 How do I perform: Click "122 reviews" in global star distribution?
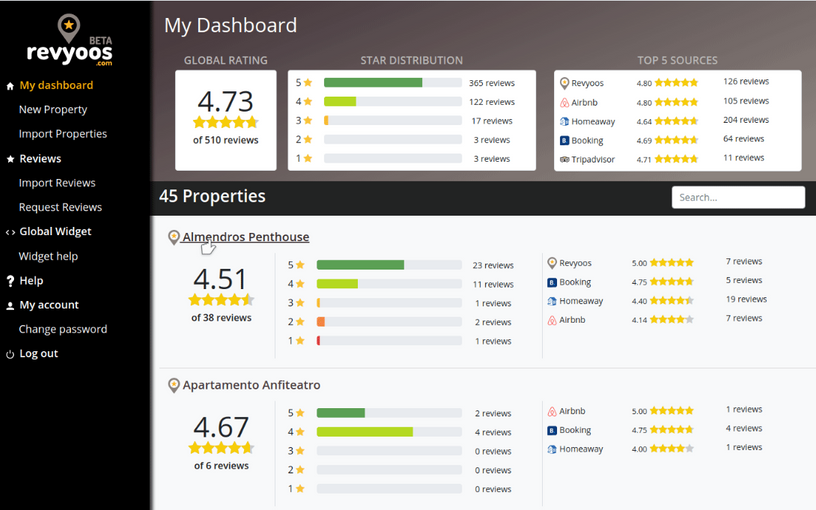(491, 102)
